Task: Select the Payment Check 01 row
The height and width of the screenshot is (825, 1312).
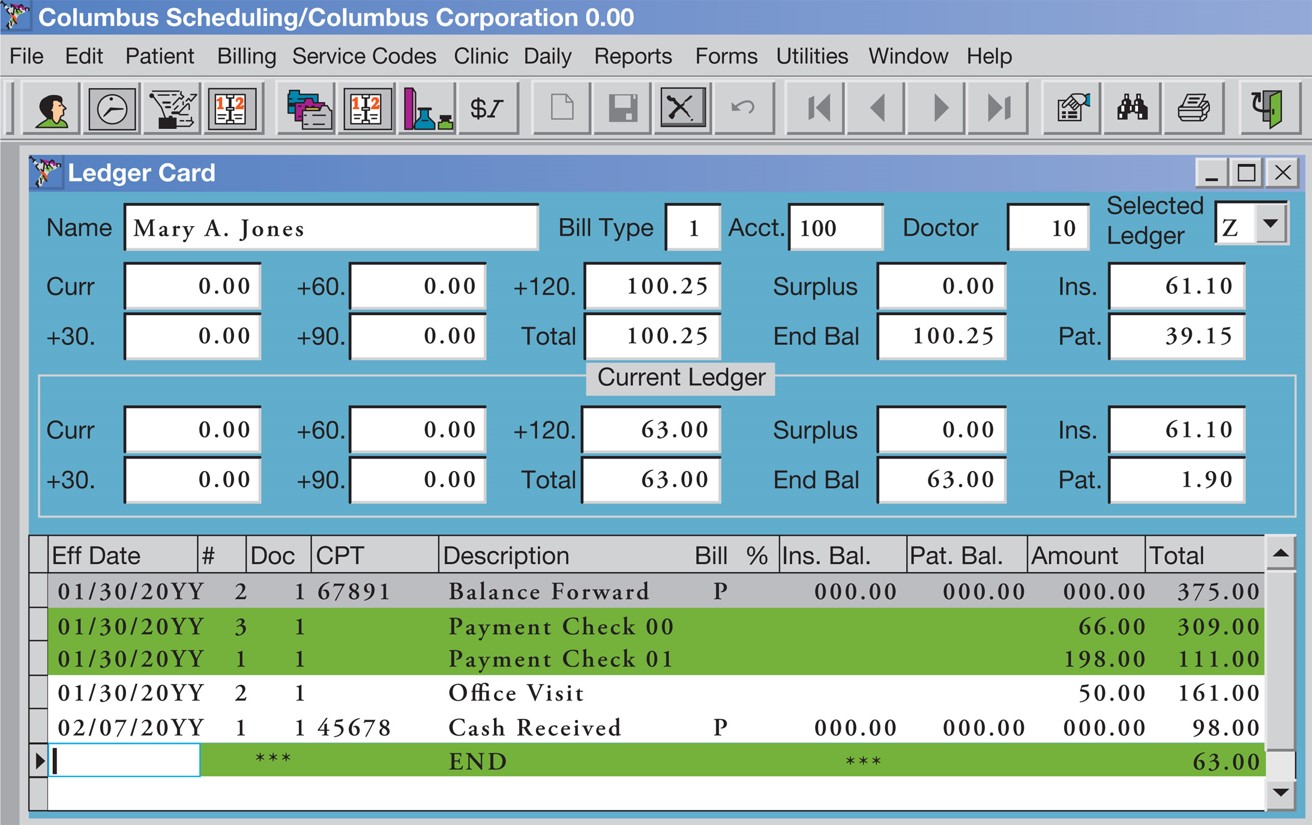Action: tap(656, 659)
